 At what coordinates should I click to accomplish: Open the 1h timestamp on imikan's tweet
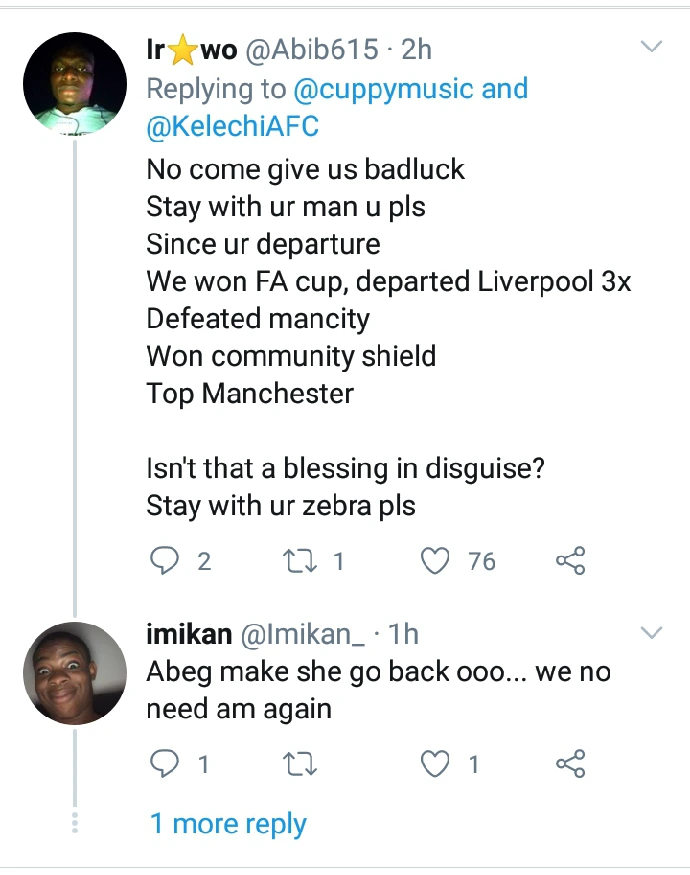pos(402,633)
